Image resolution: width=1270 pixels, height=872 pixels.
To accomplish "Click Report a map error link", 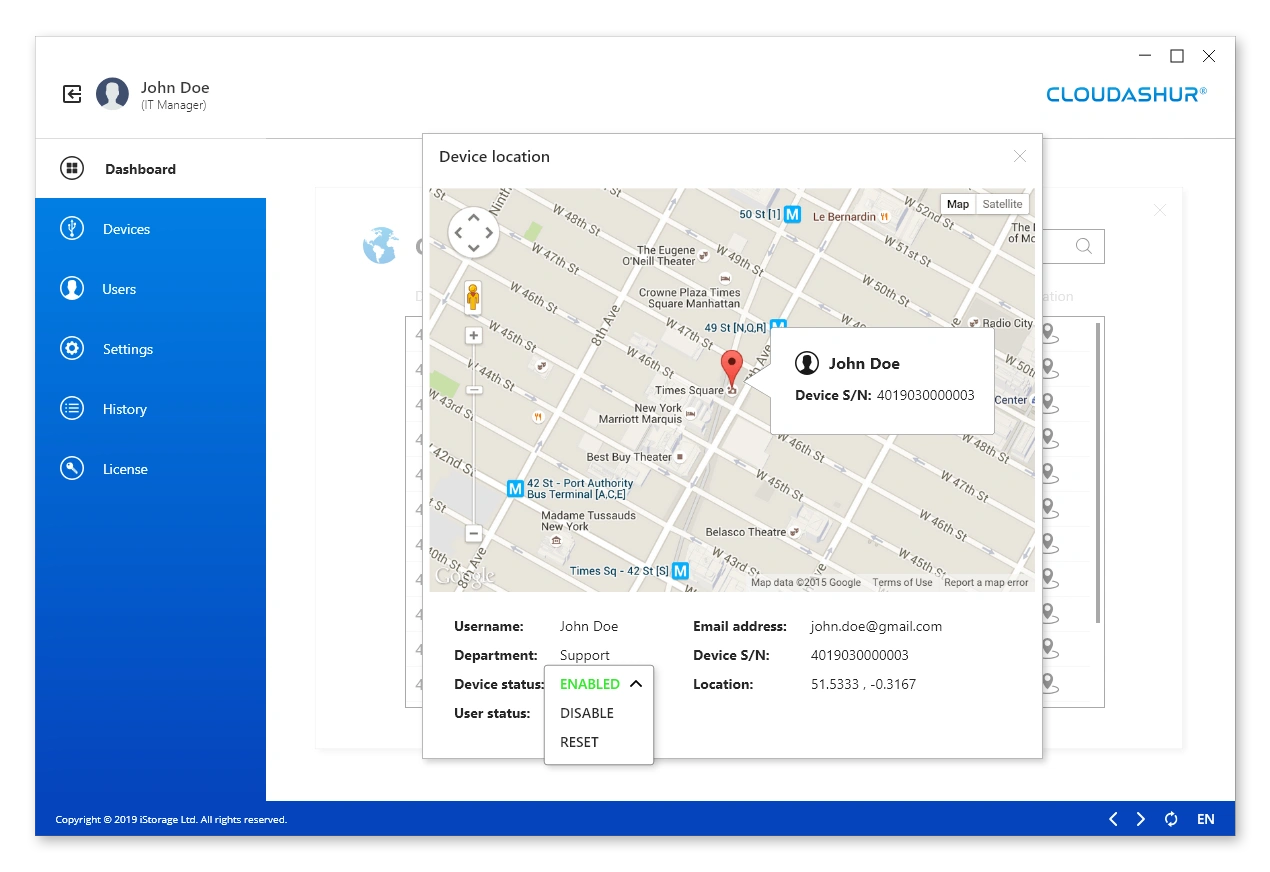I will 986,583.
